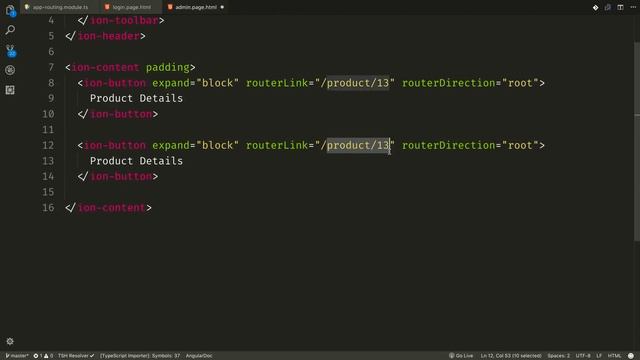Click TSH Resolver in the status bar
640x360 pixels.
tap(76, 356)
